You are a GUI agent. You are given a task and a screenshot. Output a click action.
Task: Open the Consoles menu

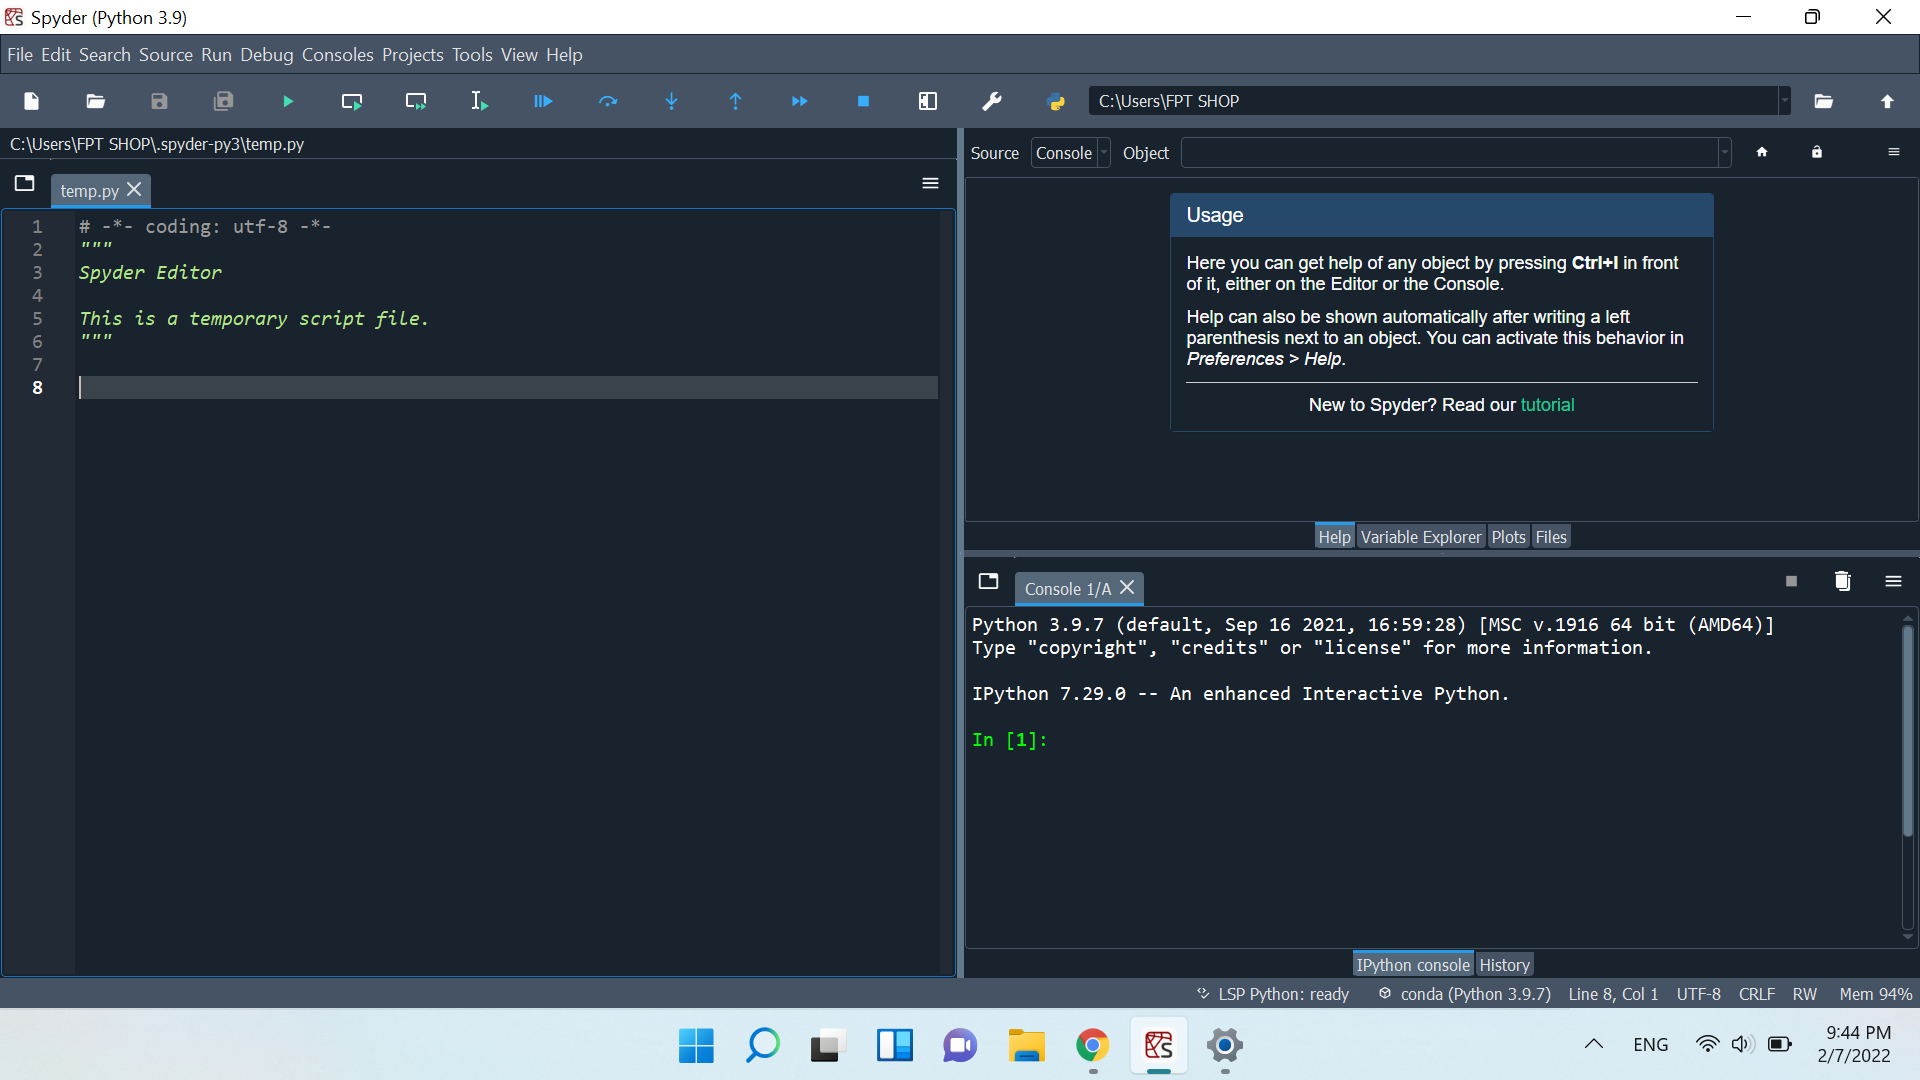tap(338, 55)
